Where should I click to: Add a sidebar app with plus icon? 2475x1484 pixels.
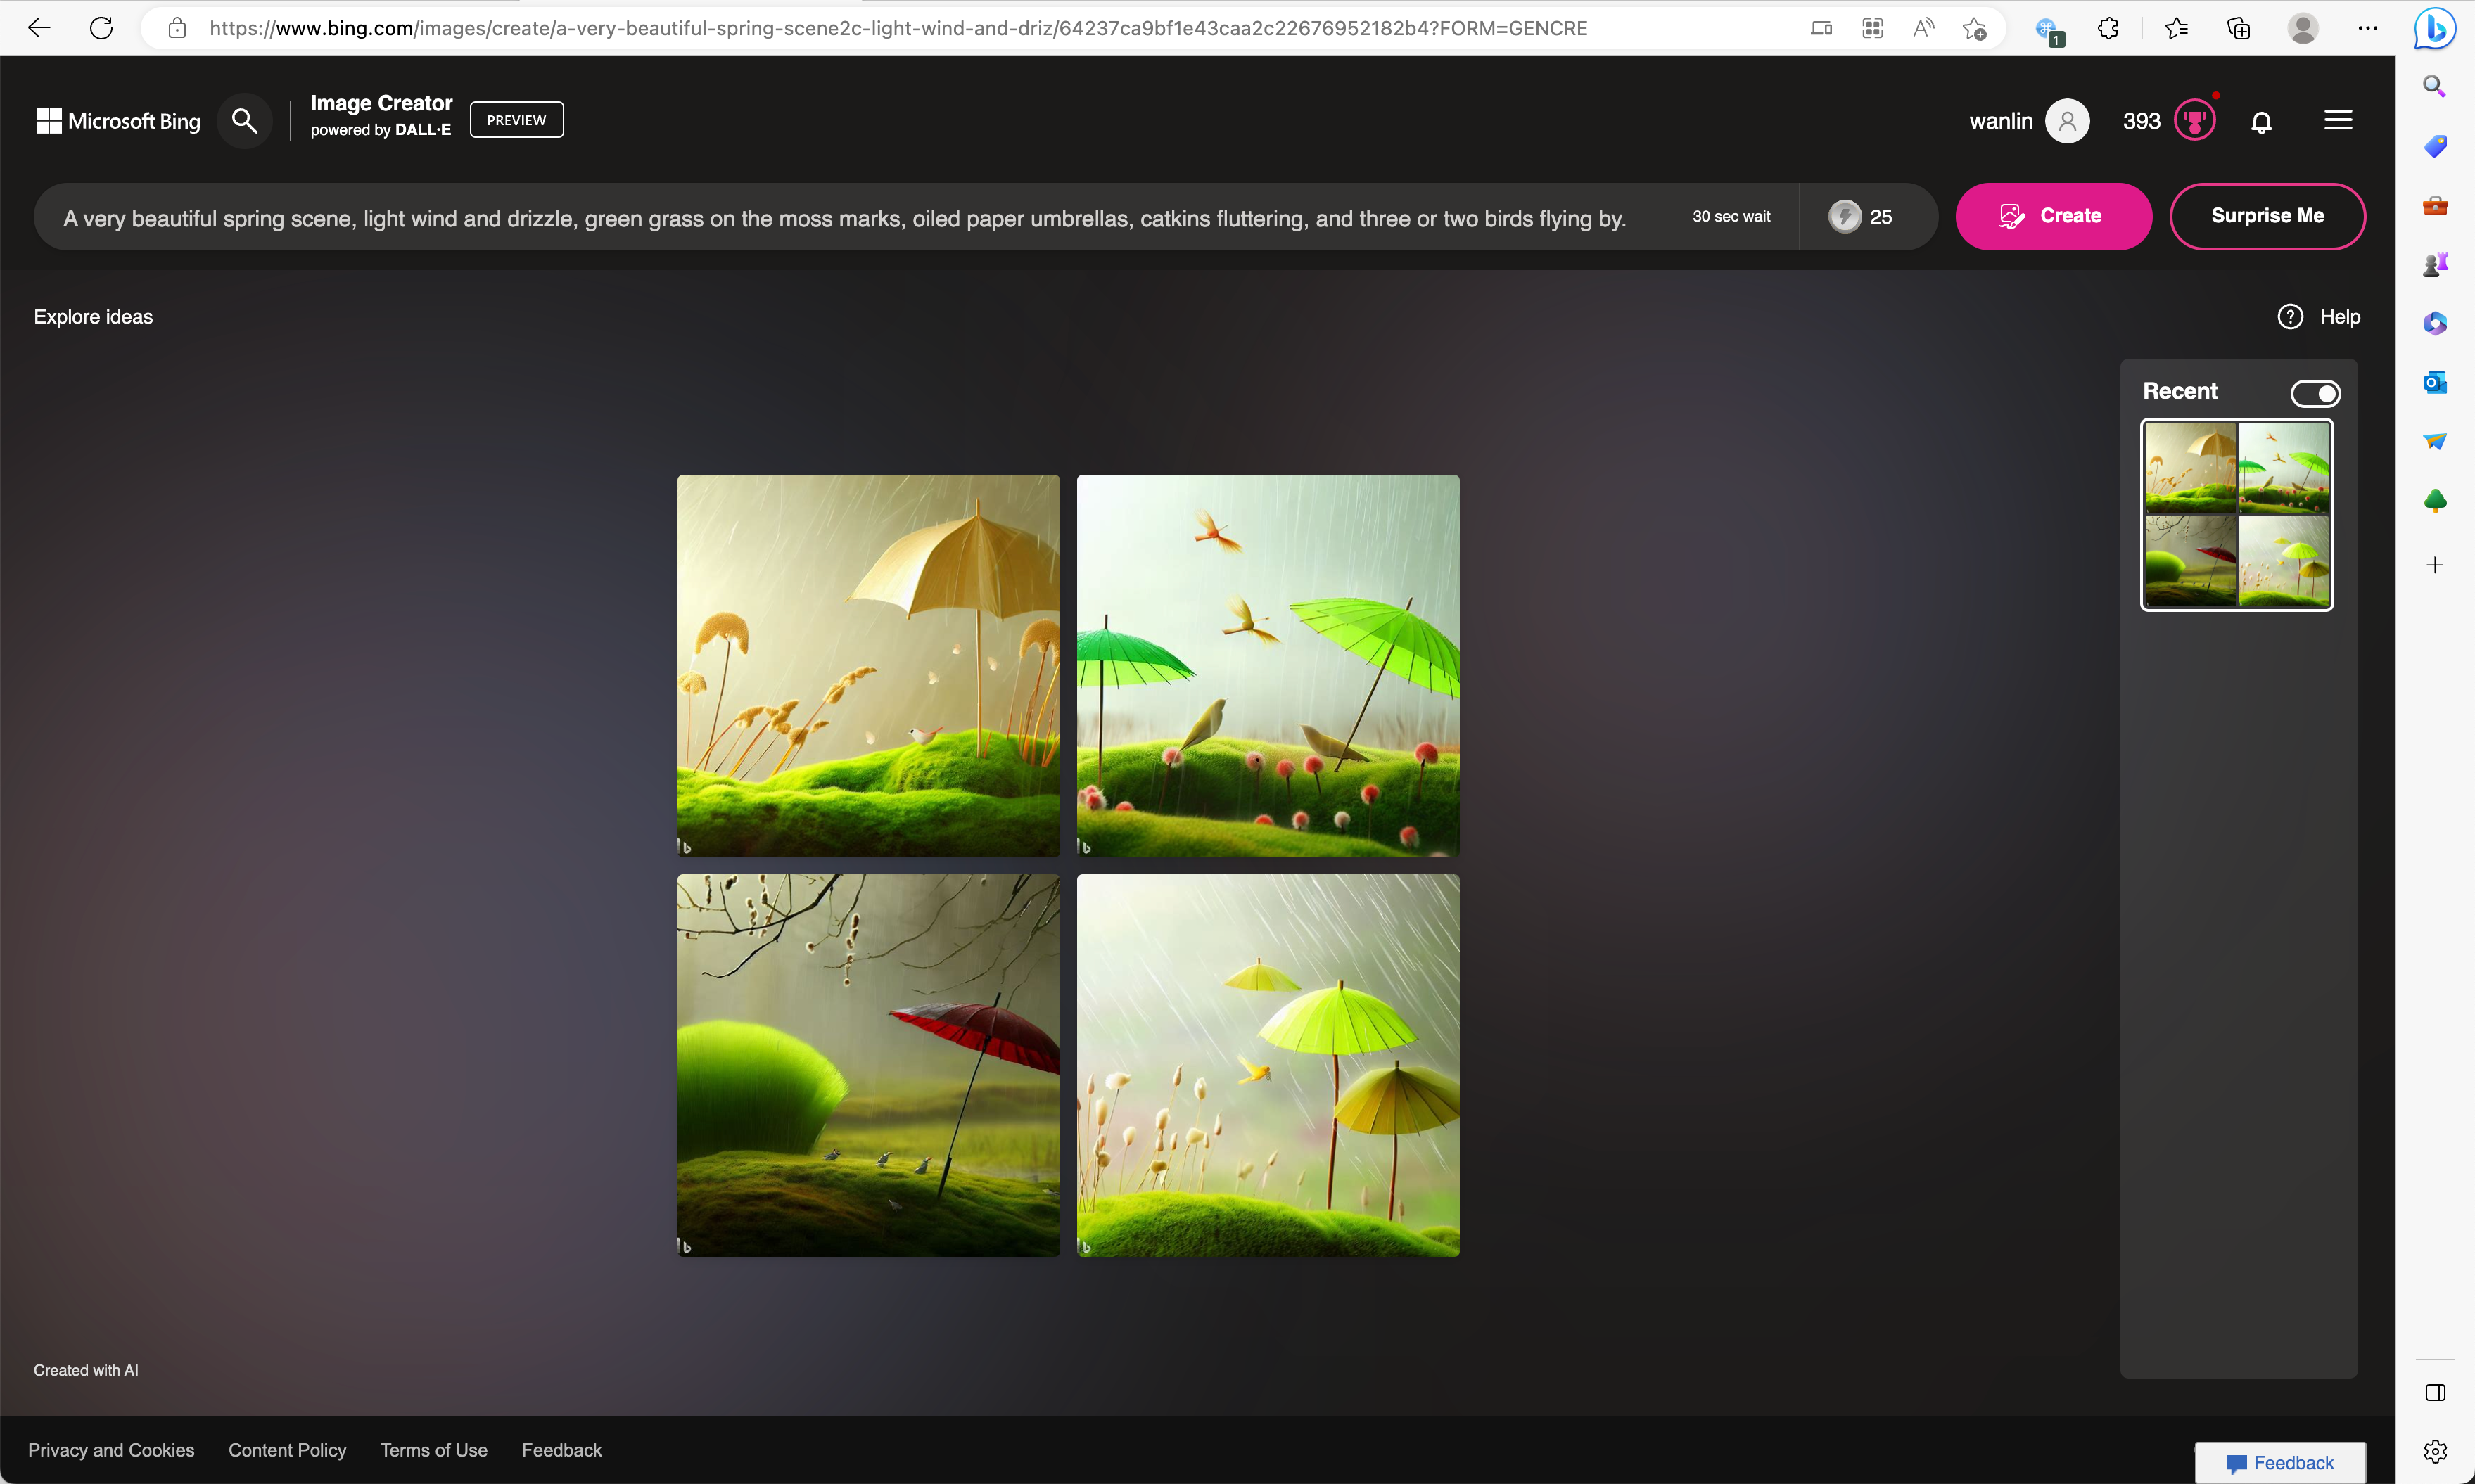coord(2434,565)
